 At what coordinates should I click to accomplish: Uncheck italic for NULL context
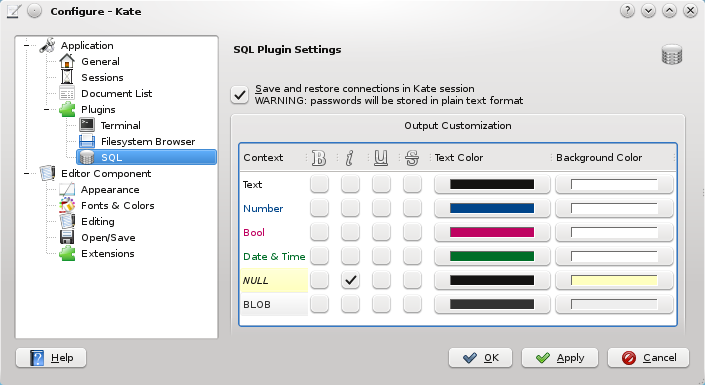click(350, 280)
